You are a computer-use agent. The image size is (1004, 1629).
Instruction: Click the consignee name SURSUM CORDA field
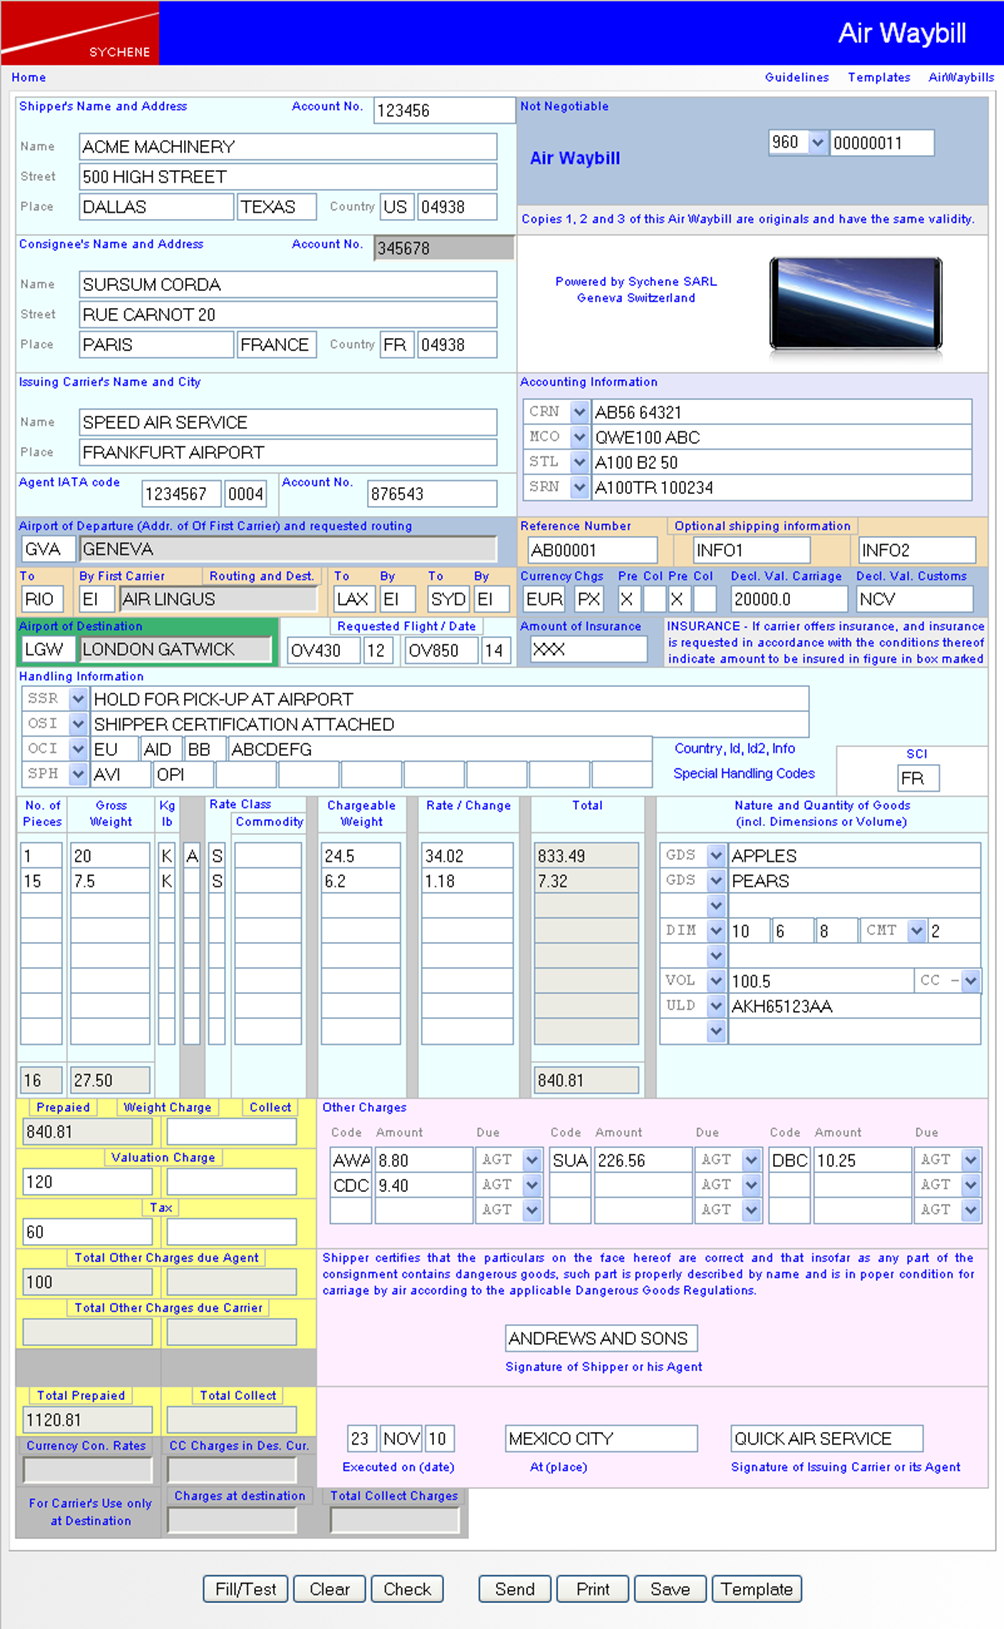click(x=288, y=285)
